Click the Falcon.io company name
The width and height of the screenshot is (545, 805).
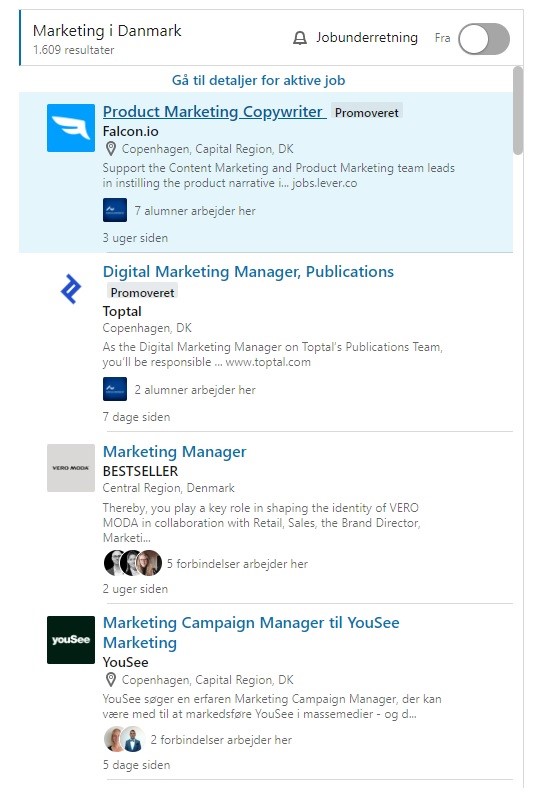click(x=130, y=131)
